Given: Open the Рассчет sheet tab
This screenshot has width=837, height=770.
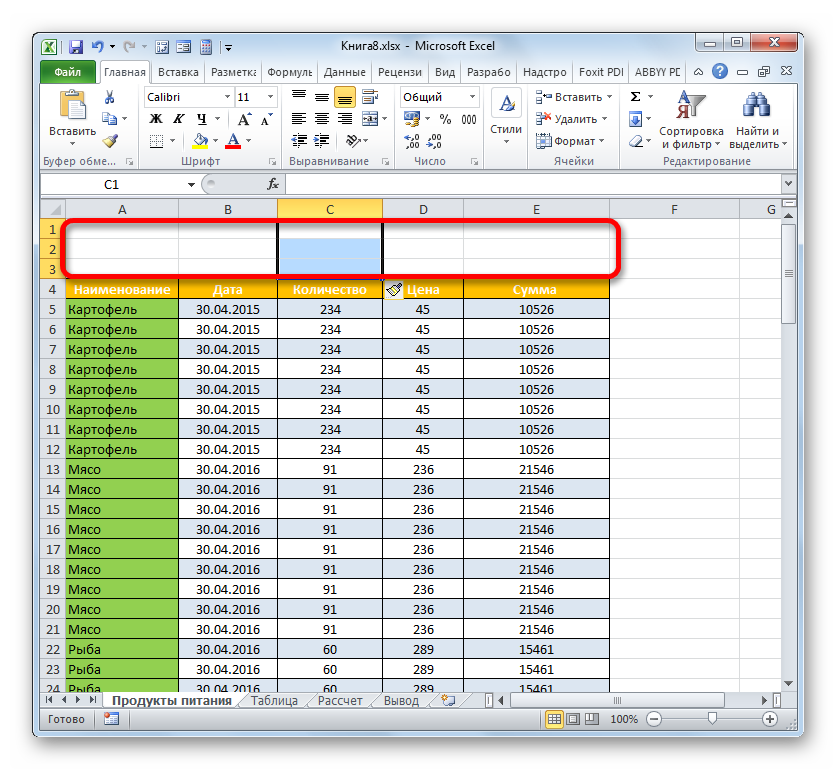Looking at the screenshot, I should click(340, 701).
